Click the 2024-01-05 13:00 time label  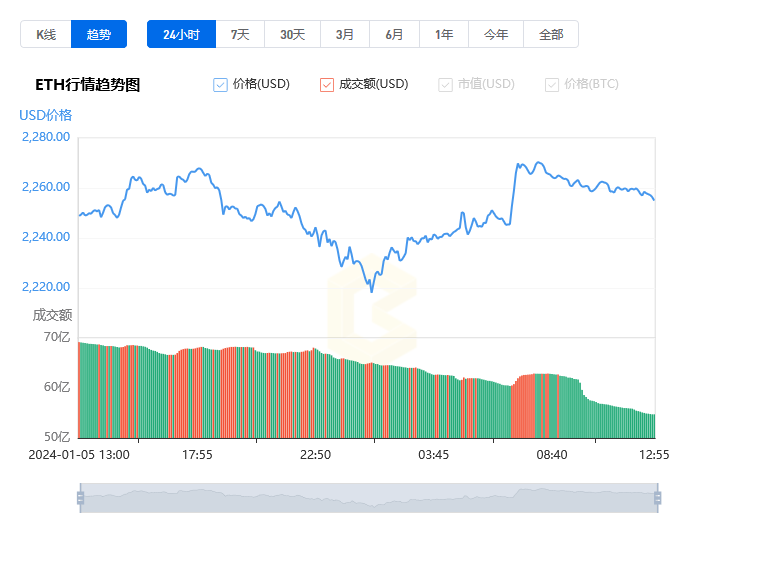[x=79, y=455]
